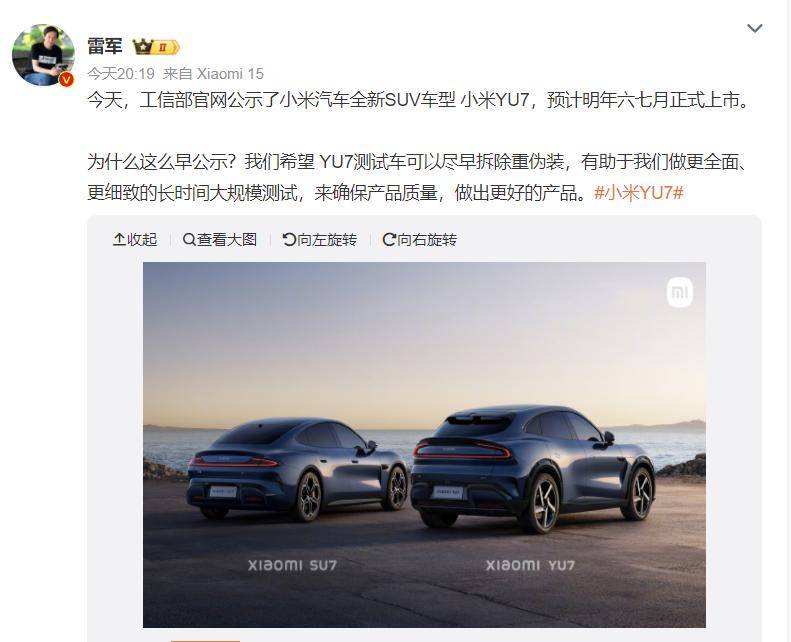Rotate the image left with 向左旋转
This screenshot has width=791, height=642.
(x=320, y=240)
